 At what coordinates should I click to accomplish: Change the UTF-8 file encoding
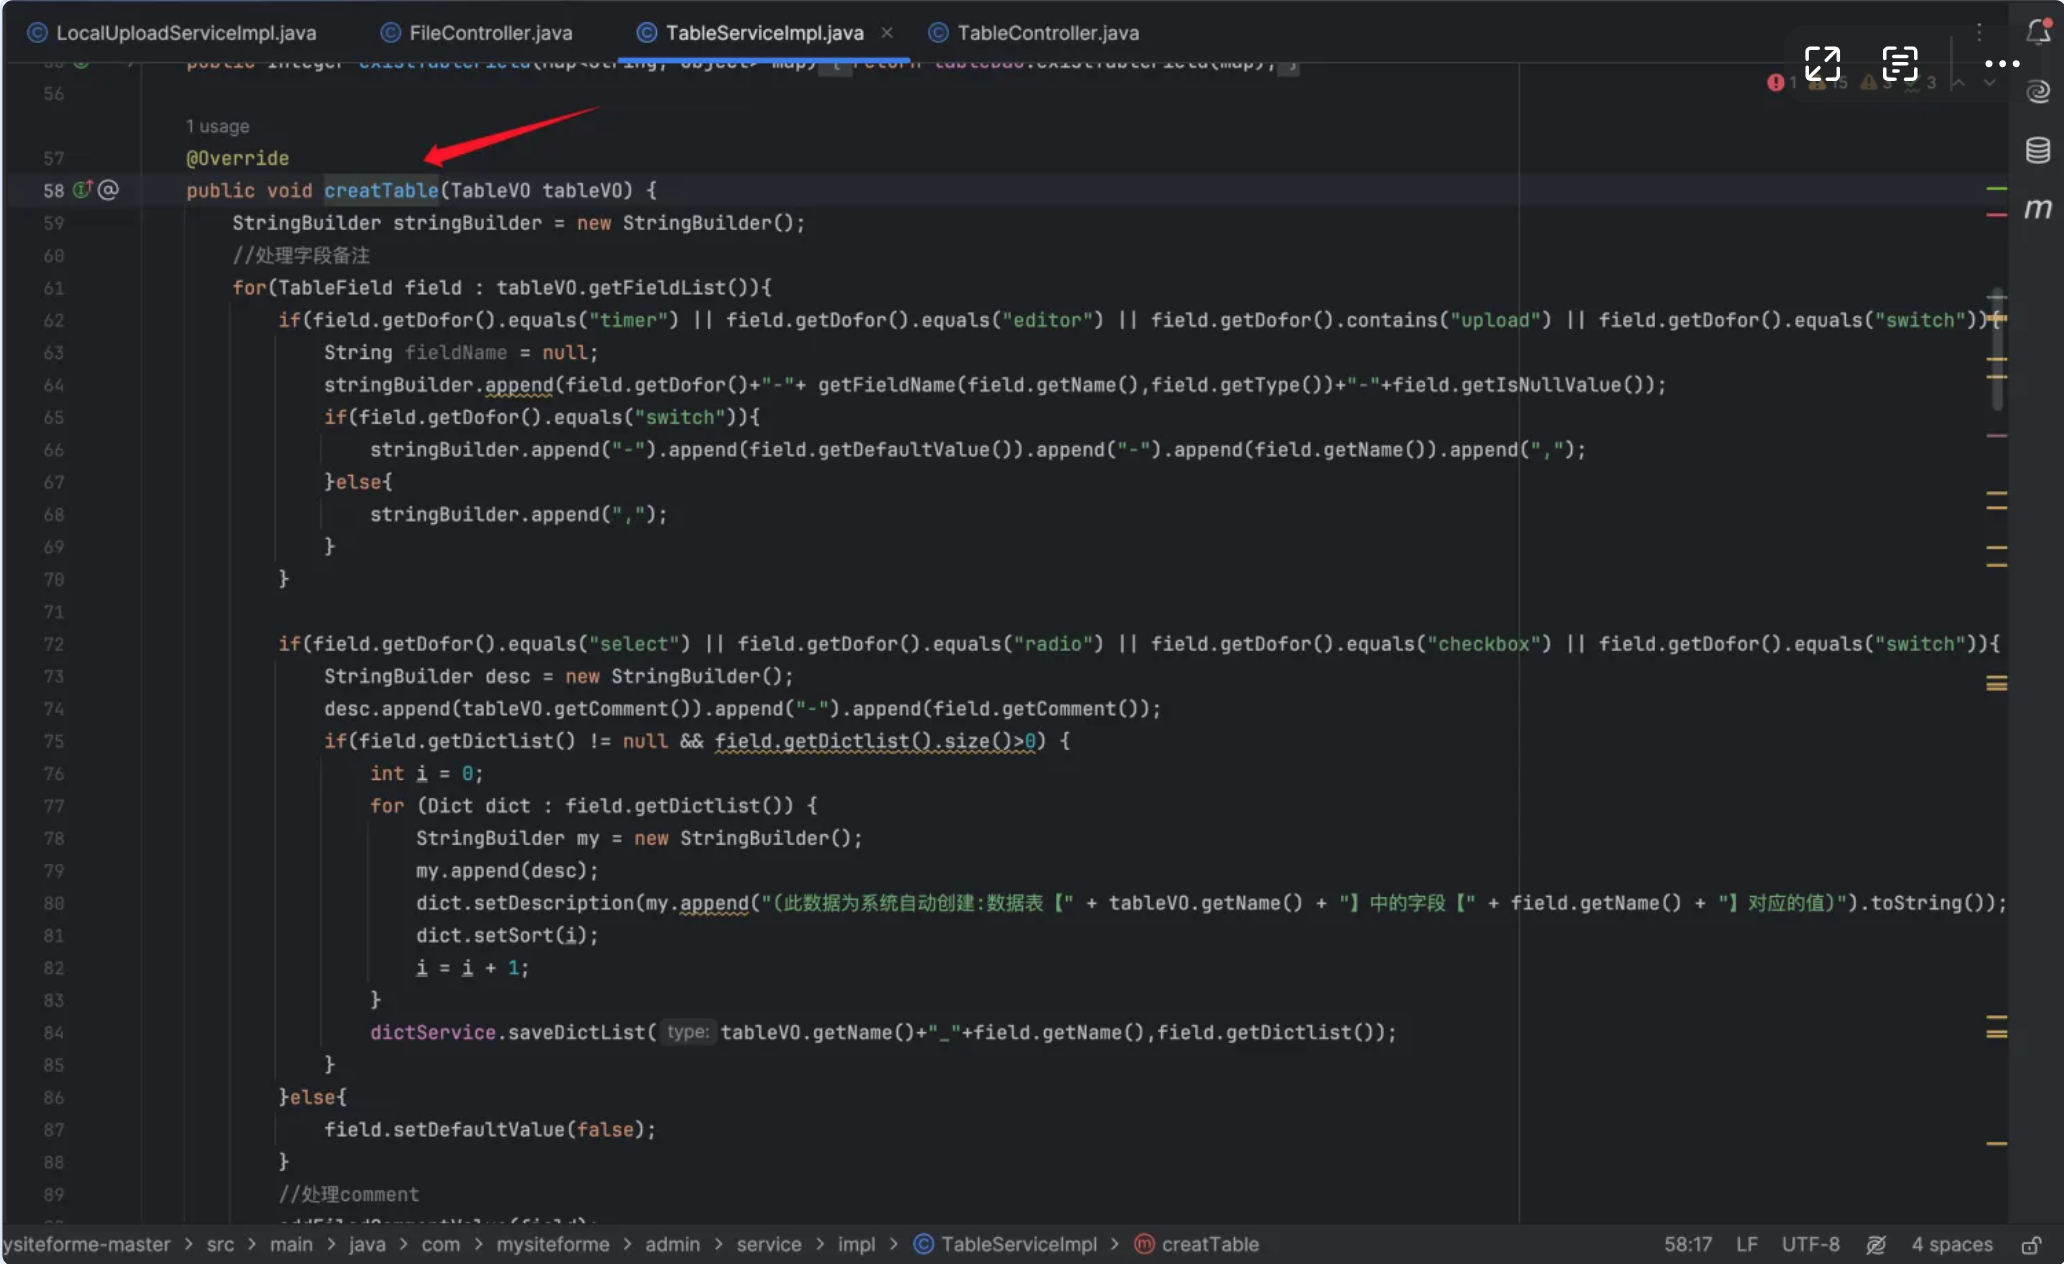click(1810, 1244)
